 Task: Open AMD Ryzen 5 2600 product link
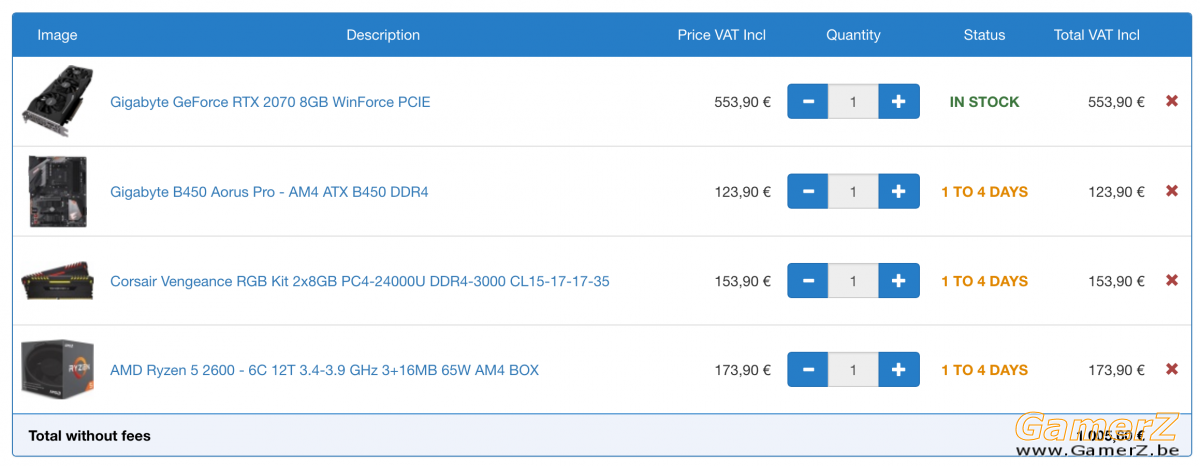click(324, 370)
